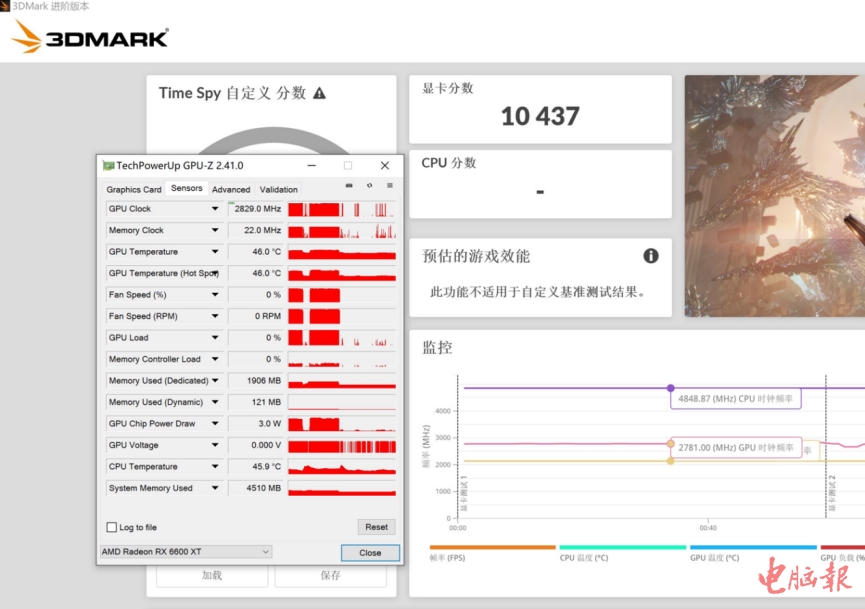
Task: Toggle the GPU 温度 blue legend bar
Action: (752, 548)
